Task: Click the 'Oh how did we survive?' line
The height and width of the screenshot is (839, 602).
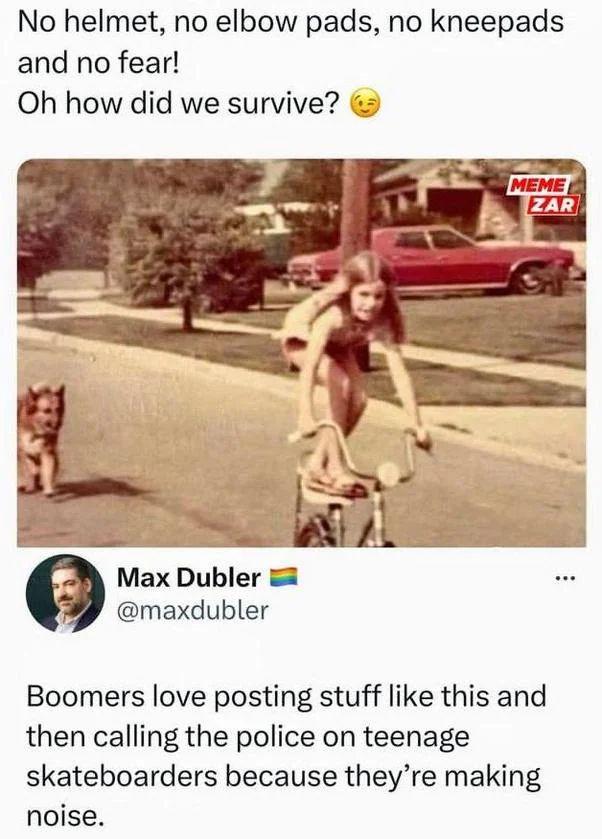Action: 179,104
